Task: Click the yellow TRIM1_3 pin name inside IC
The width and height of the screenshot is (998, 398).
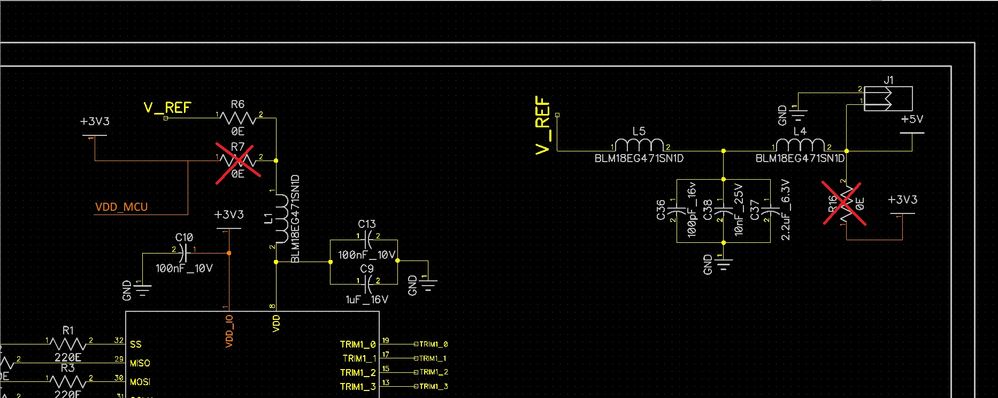Action: tap(358, 387)
